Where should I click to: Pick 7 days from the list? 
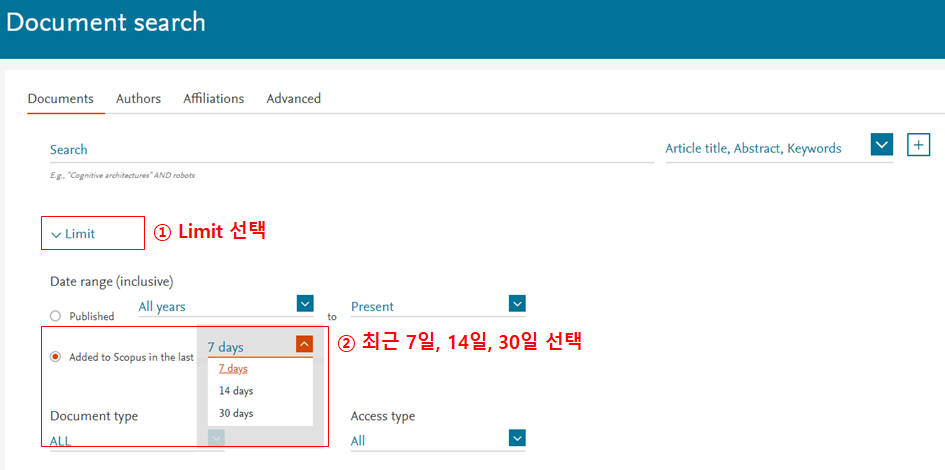pos(233,369)
